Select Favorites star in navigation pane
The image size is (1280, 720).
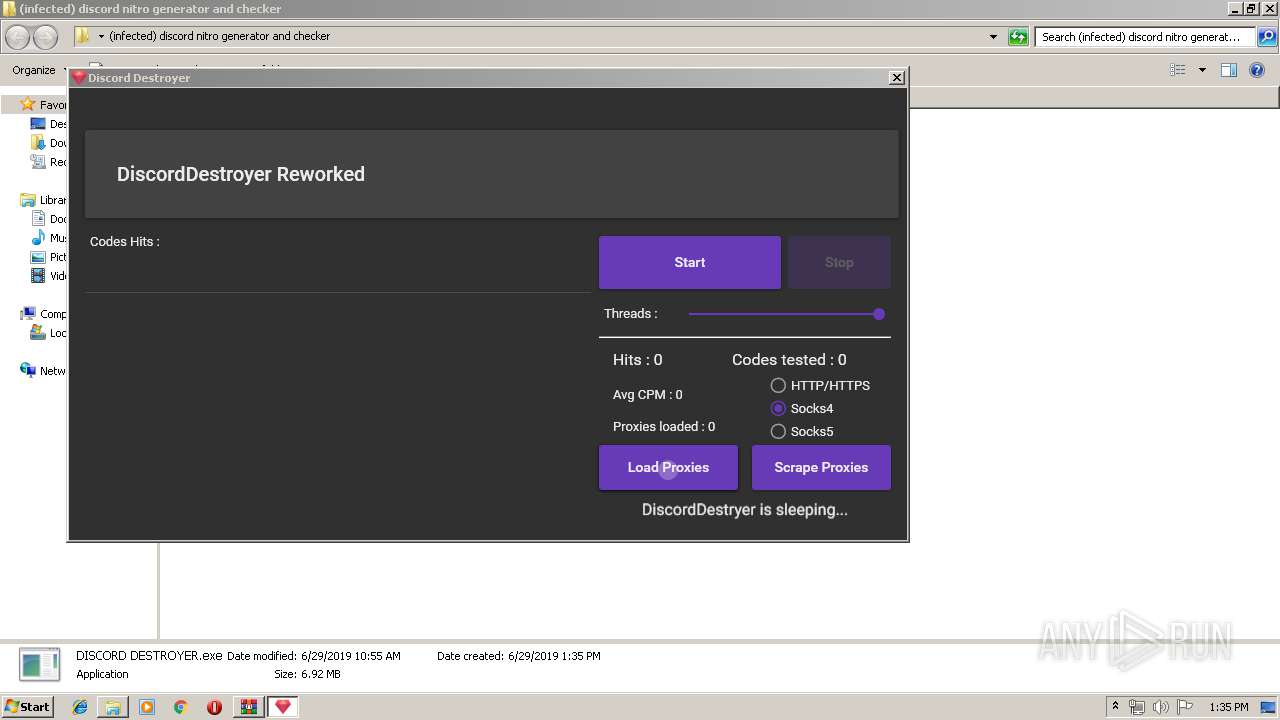coord(28,105)
